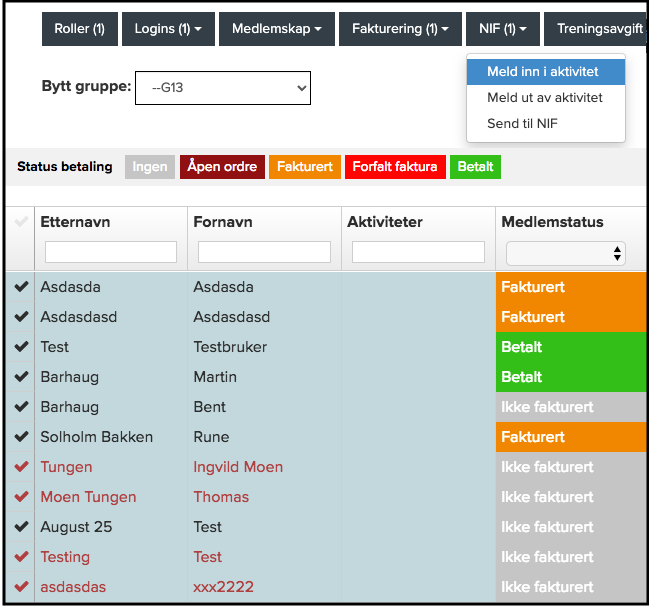Click the orange Fakturert status legend
Image resolution: width=649 pixels, height=606 pixels.
pos(305,167)
